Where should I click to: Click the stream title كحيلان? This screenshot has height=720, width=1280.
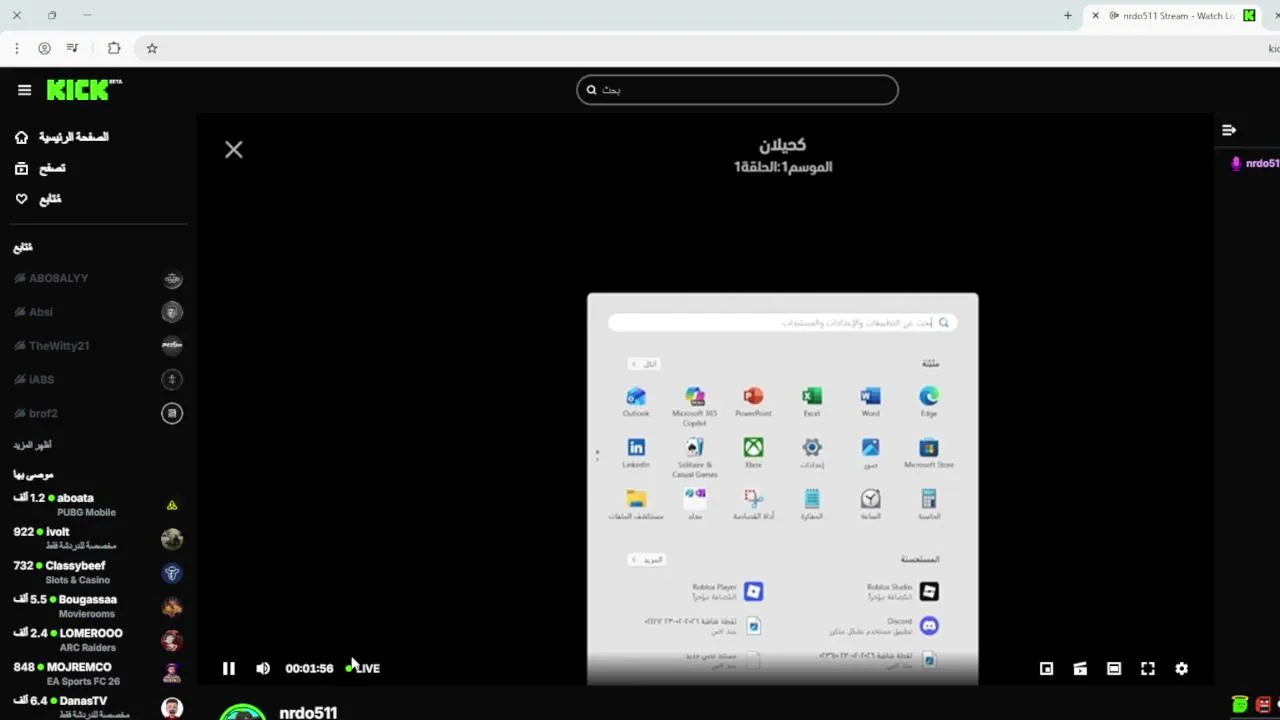(x=783, y=146)
